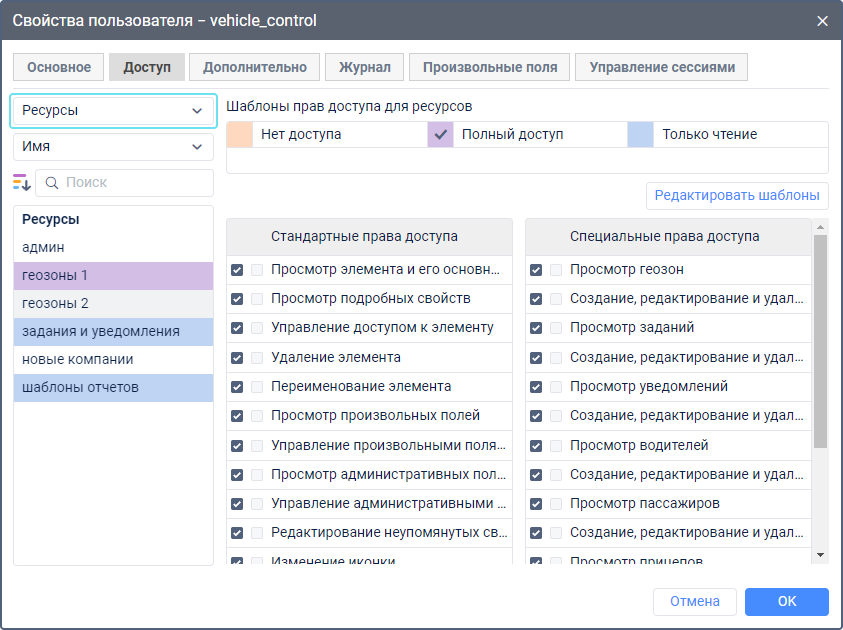Switch to the 'Журнал' tab

pos(364,67)
